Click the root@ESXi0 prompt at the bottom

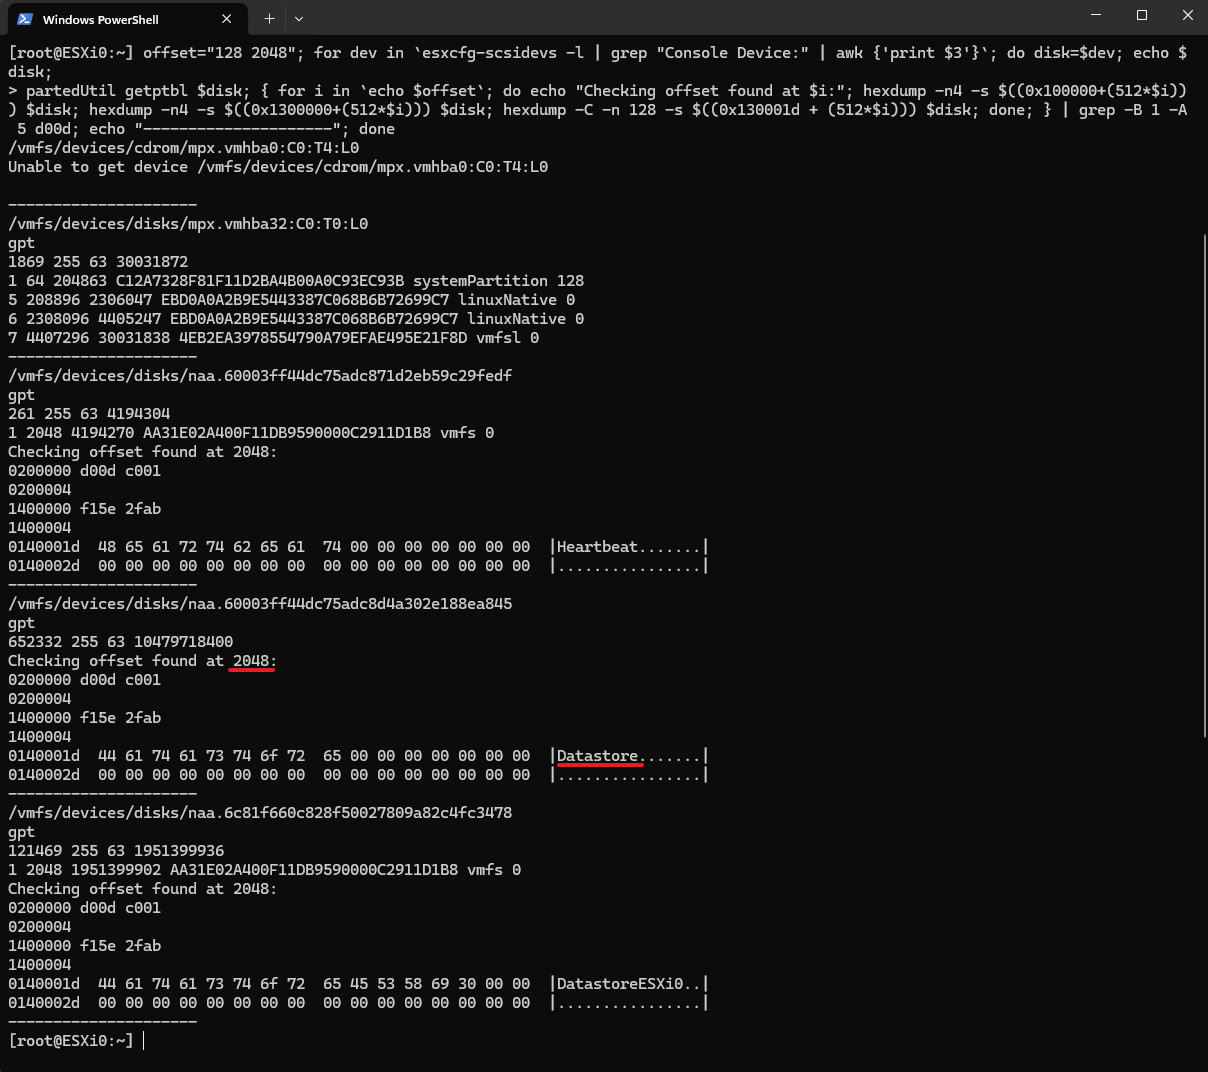point(70,1040)
